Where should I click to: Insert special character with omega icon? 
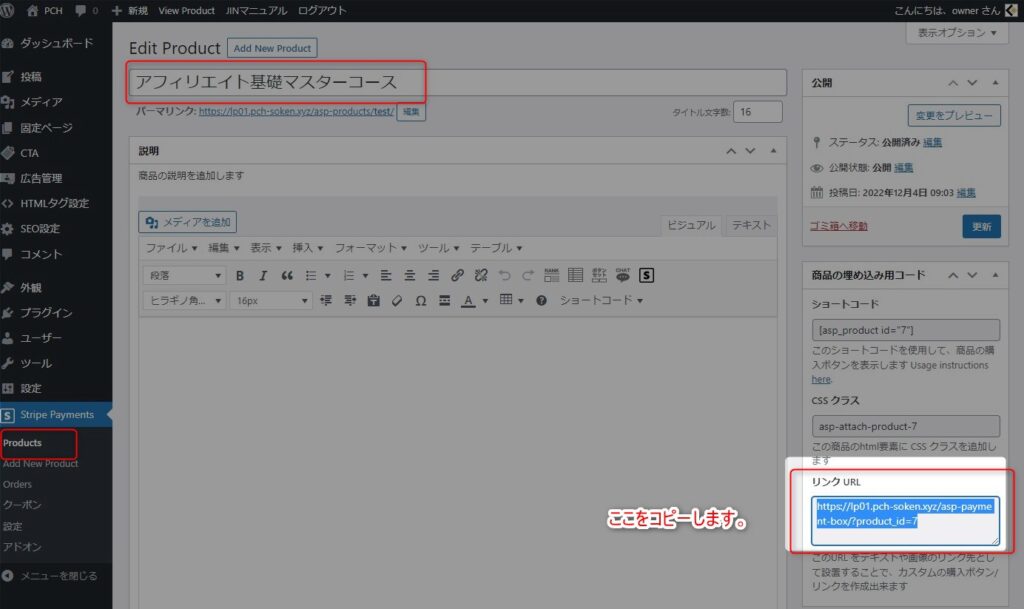(x=421, y=300)
